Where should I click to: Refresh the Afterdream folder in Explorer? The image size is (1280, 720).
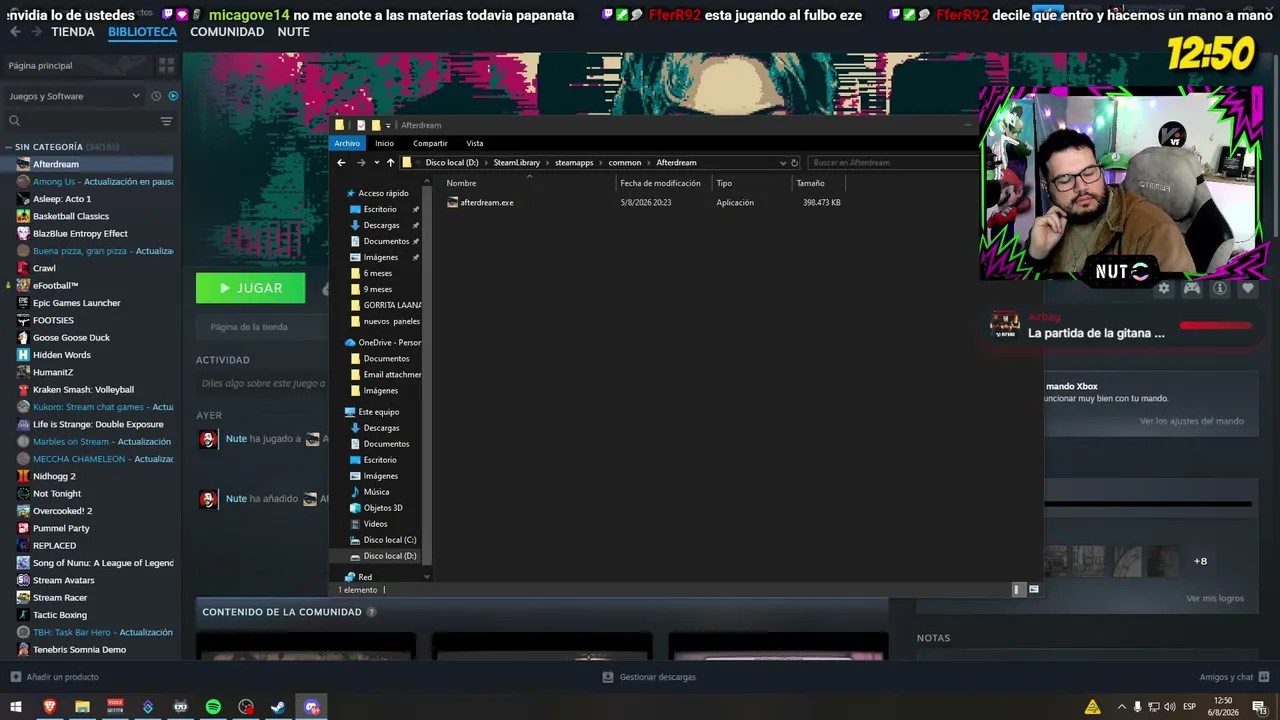[x=795, y=163]
